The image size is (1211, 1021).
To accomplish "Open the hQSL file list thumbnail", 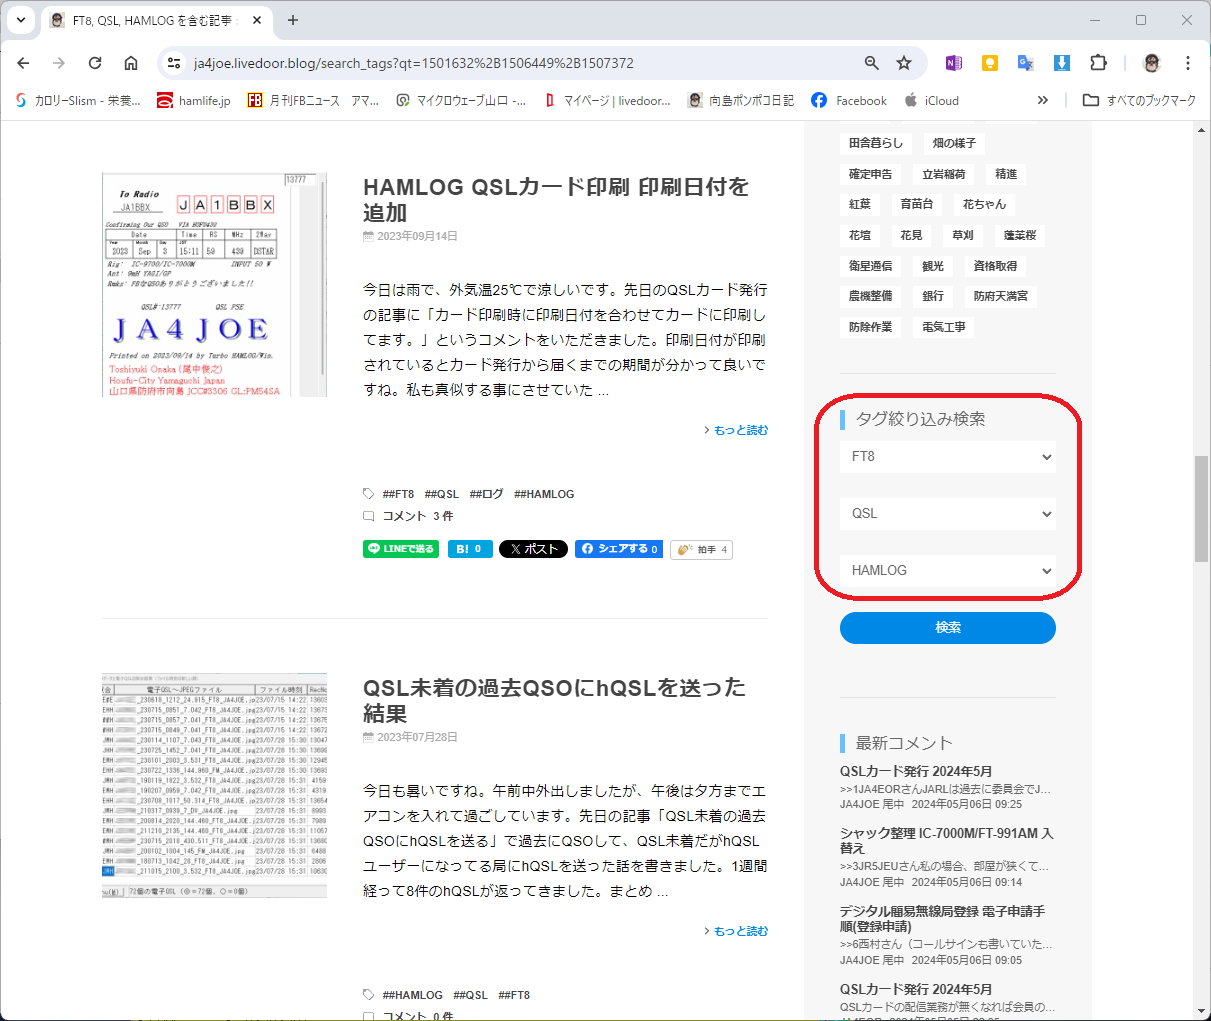I will coord(214,785).
